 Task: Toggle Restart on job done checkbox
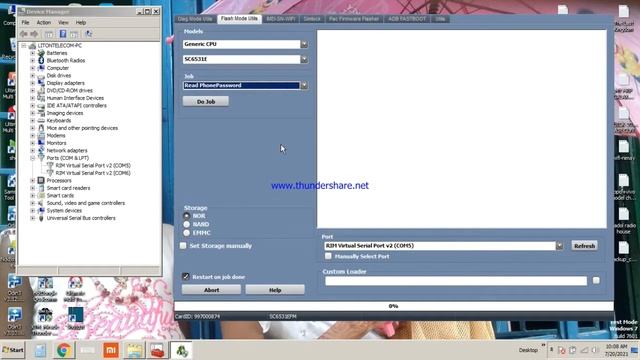[x=186, y=276]
